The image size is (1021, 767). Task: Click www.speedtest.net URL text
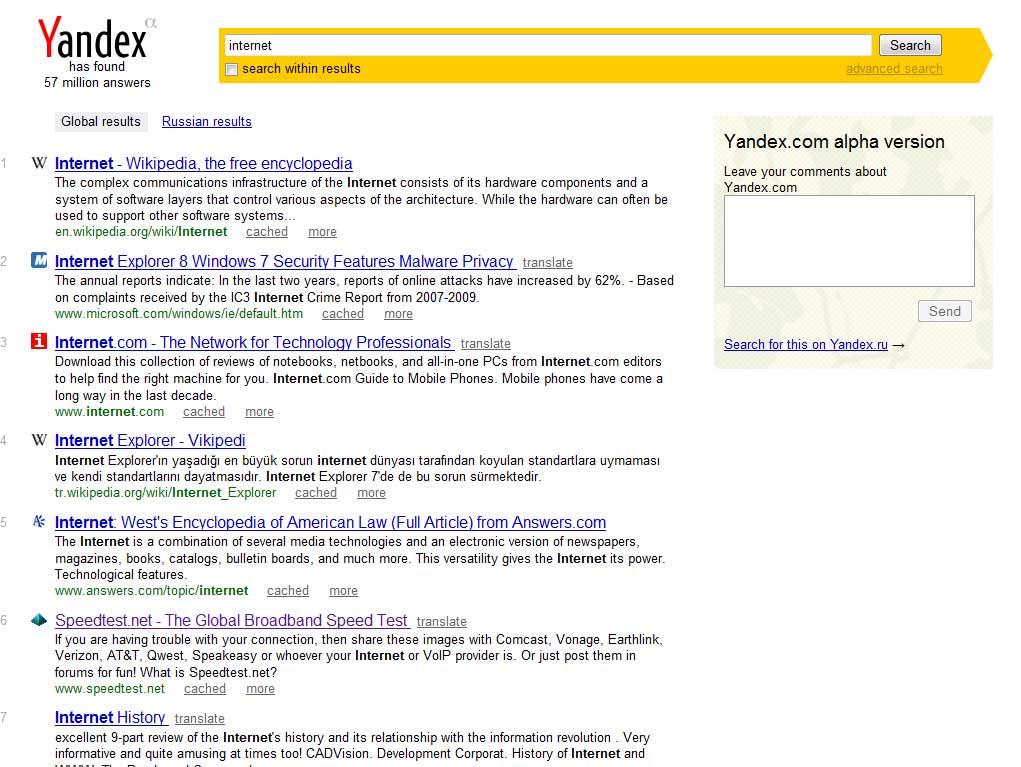pos(110,689)
